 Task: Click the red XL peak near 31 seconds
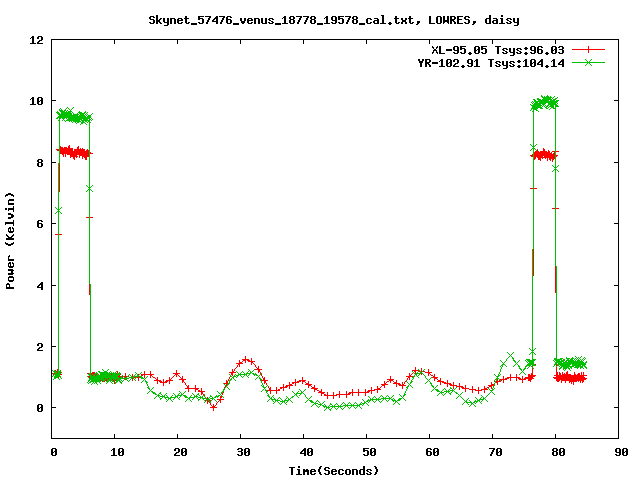[x=246, y=360]
